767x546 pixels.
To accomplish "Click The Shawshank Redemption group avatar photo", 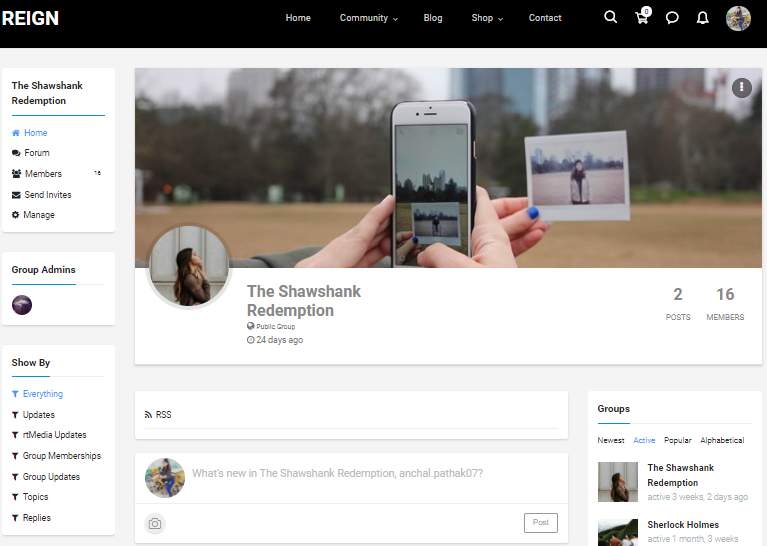I will [x=189, y=266].
